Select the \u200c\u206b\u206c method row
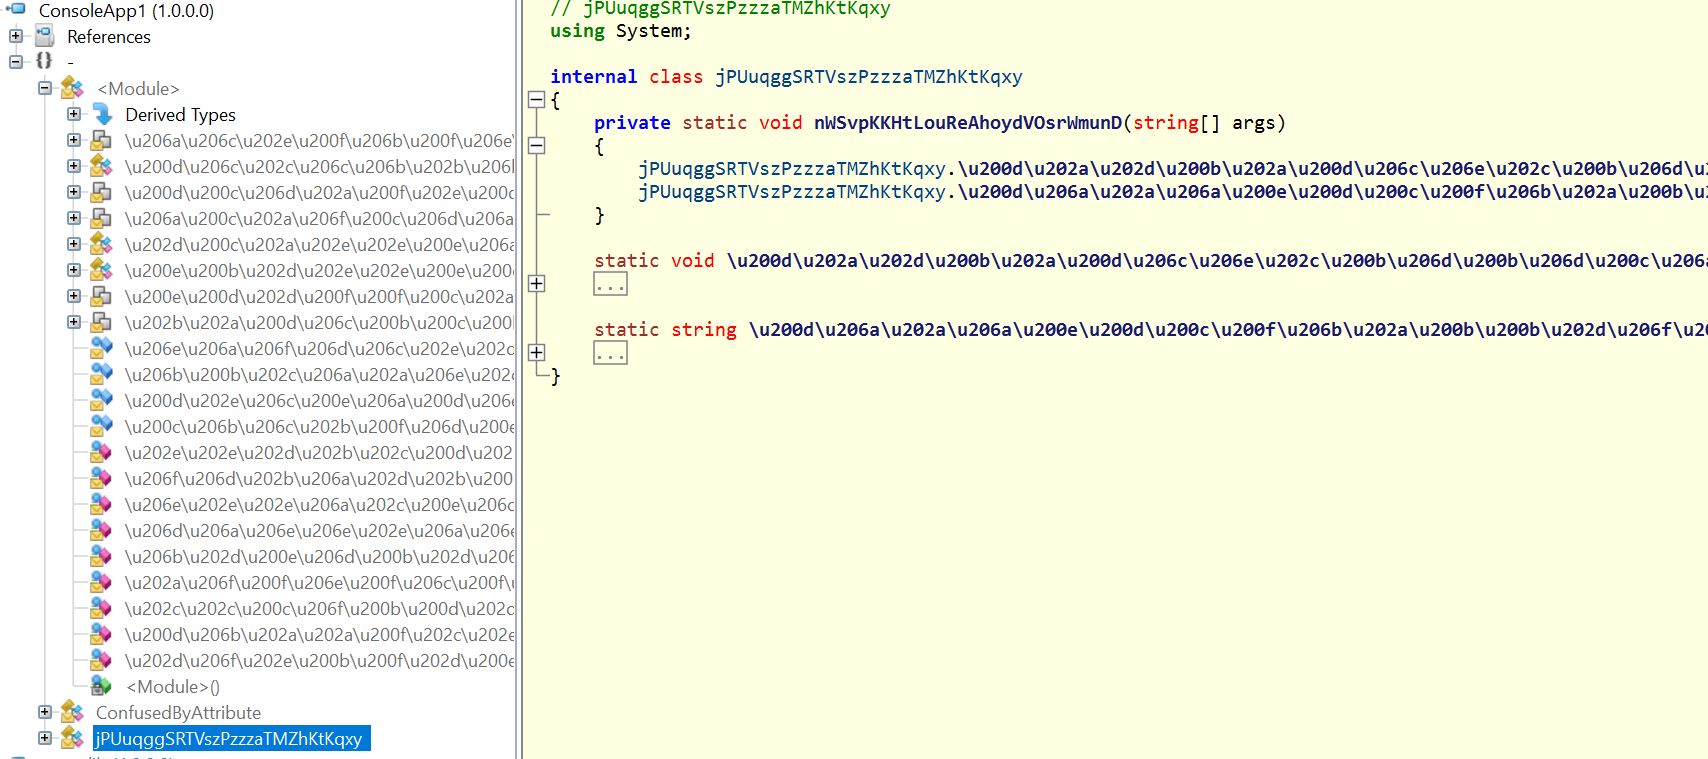 [319, 426]
